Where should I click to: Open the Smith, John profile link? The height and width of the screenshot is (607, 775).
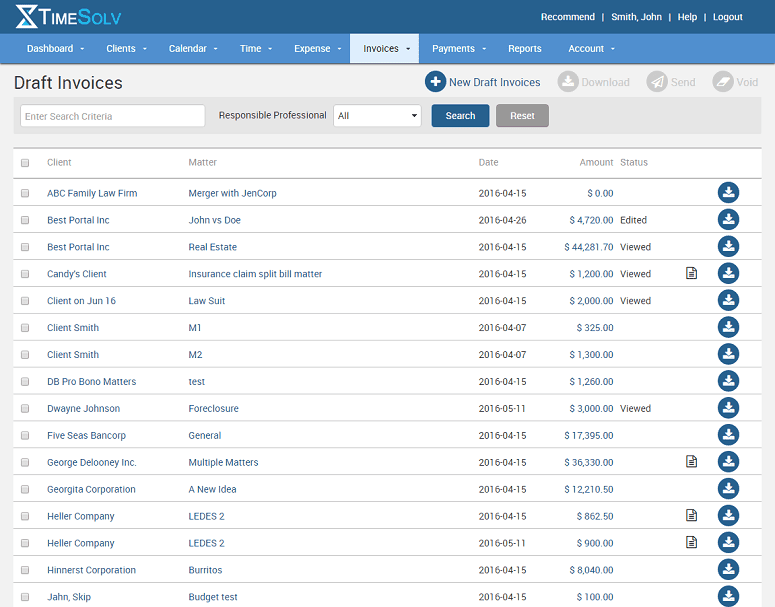[x=636, y=17]
